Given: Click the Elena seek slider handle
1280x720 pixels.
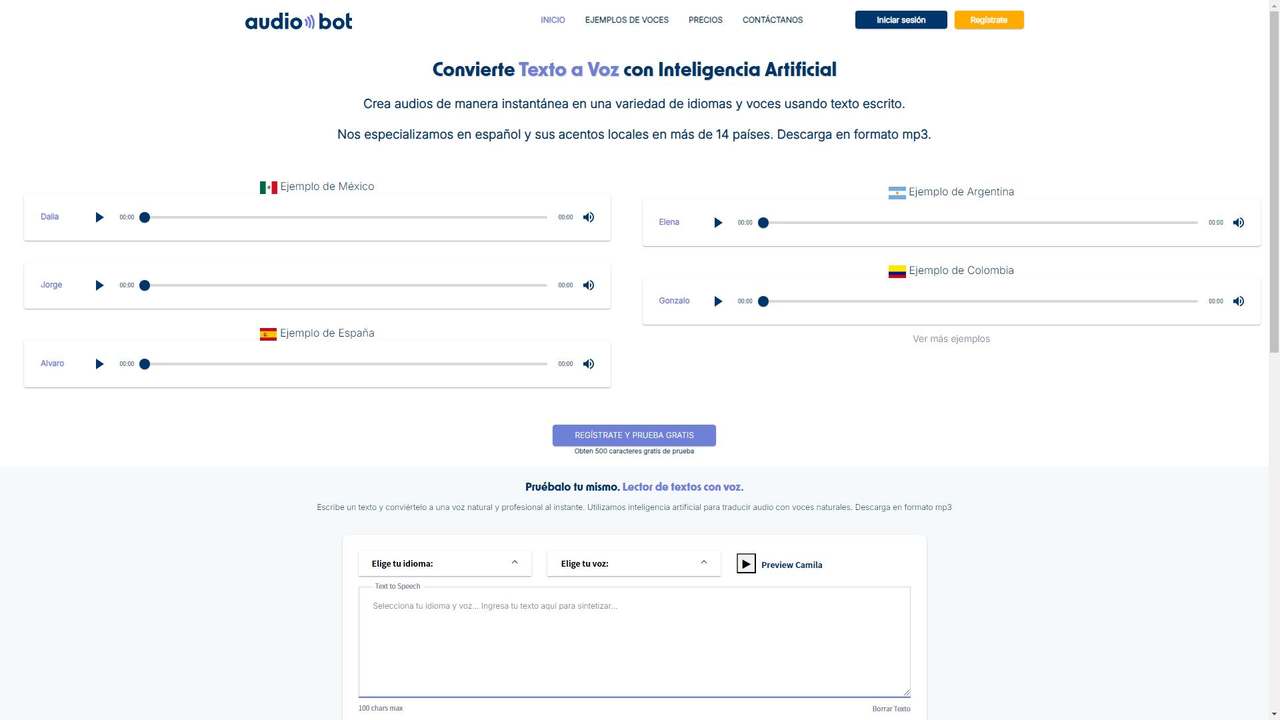Looking at the screenshot, I should [763, 223].
